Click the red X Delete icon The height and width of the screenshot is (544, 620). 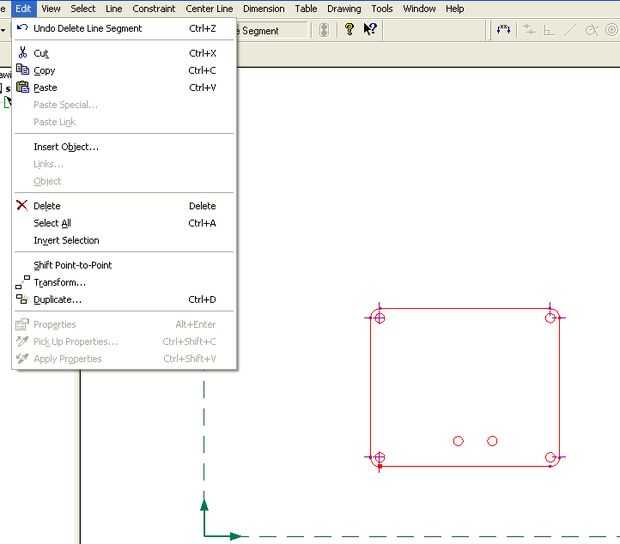pos(22,205)
